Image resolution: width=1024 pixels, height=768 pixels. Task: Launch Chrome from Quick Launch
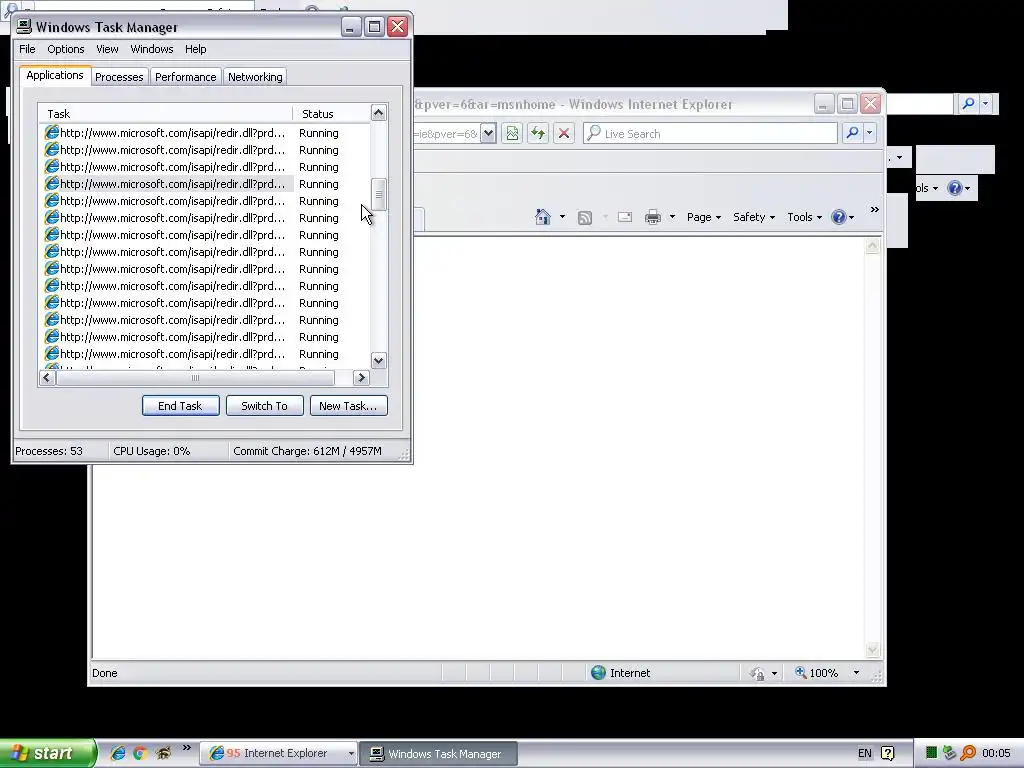coord(140,753)
